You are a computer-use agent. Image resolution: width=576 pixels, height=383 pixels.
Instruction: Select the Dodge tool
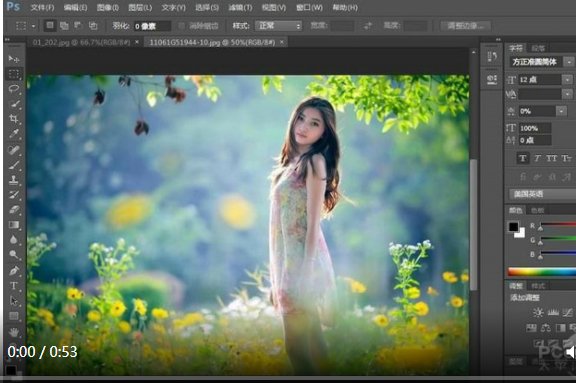[14, 254]
